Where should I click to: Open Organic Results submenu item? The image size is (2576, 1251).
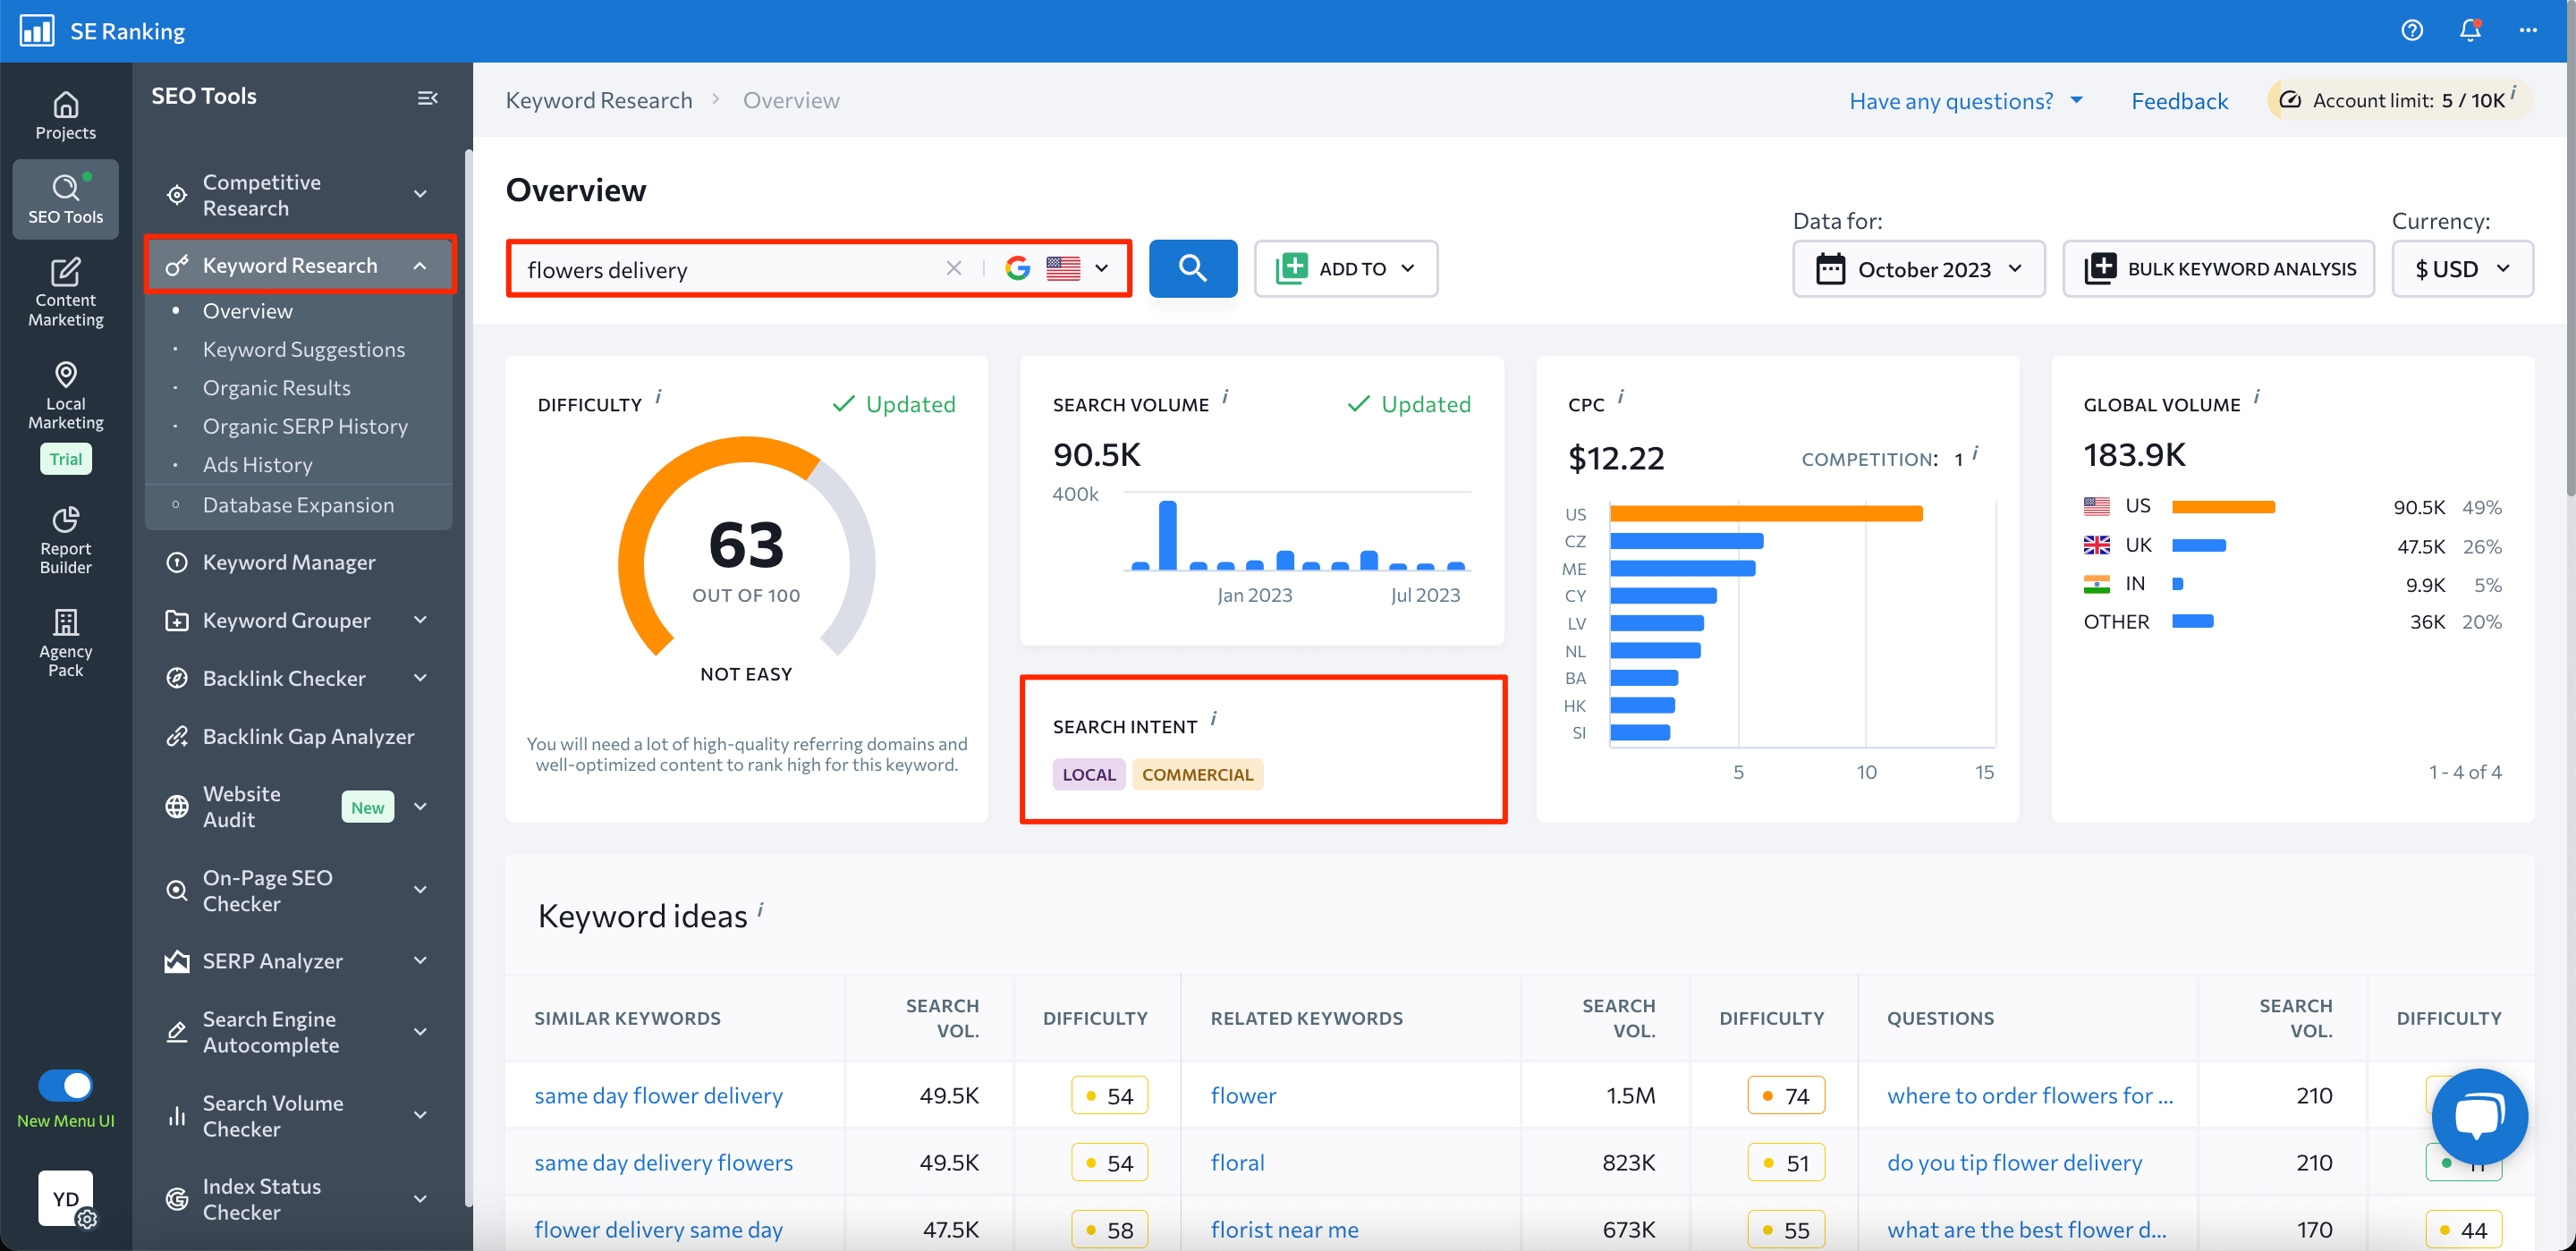coord(276,388)
